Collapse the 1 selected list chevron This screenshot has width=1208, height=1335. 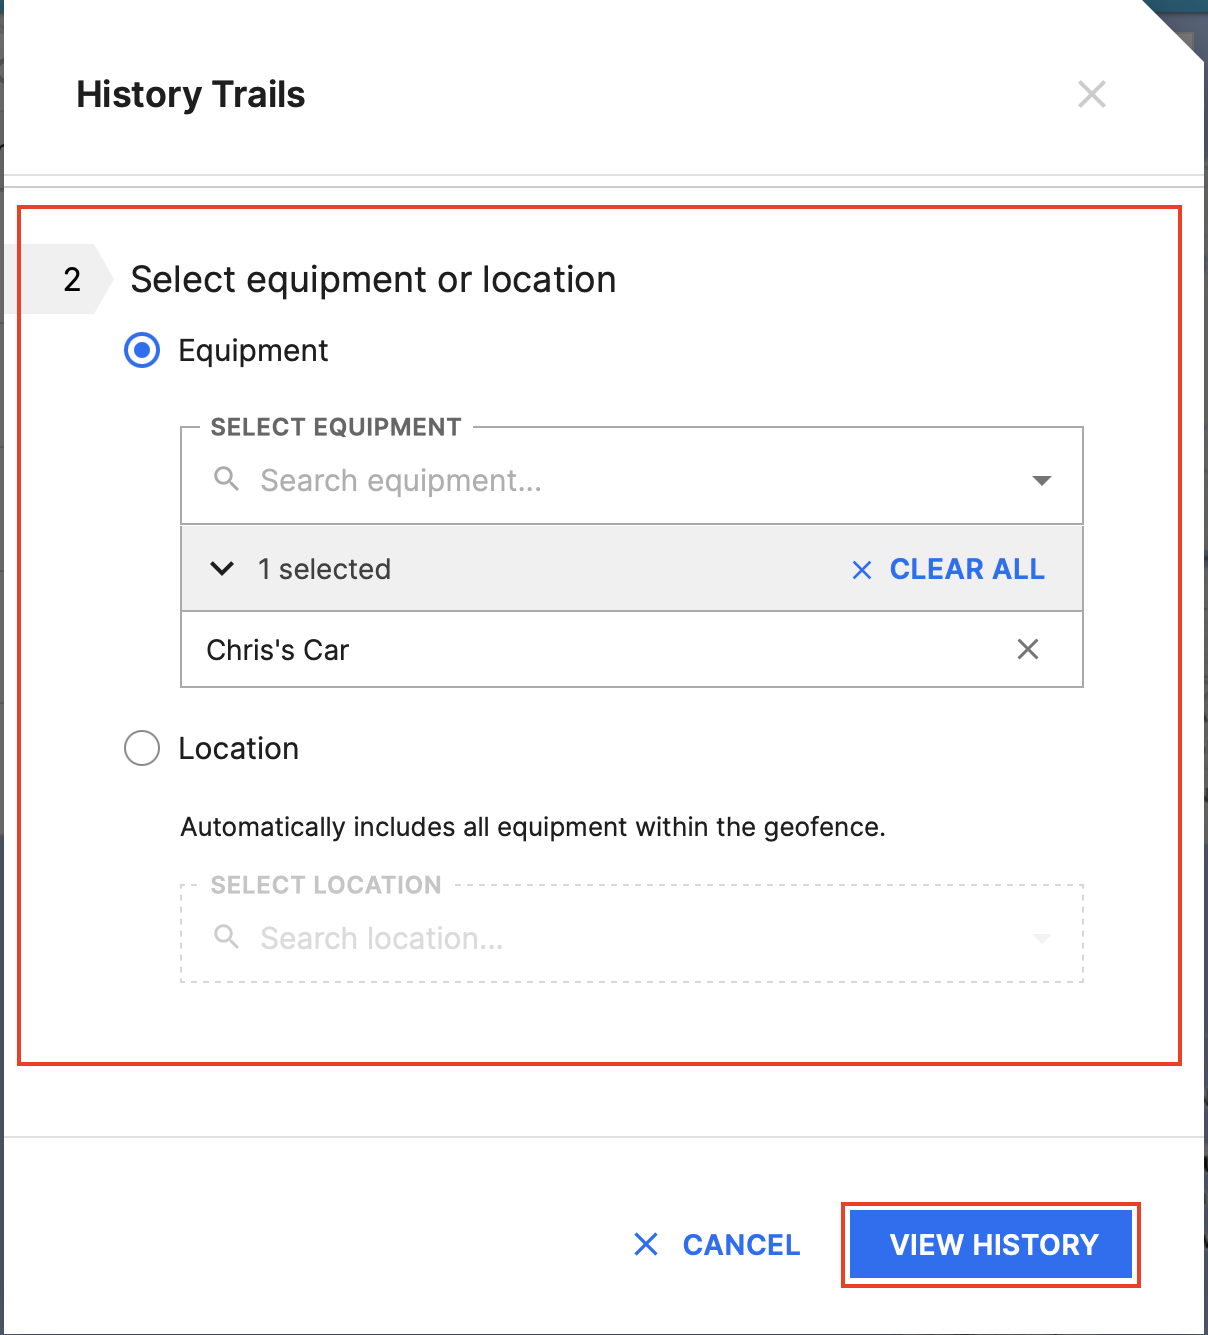click(x=222, y=569)
